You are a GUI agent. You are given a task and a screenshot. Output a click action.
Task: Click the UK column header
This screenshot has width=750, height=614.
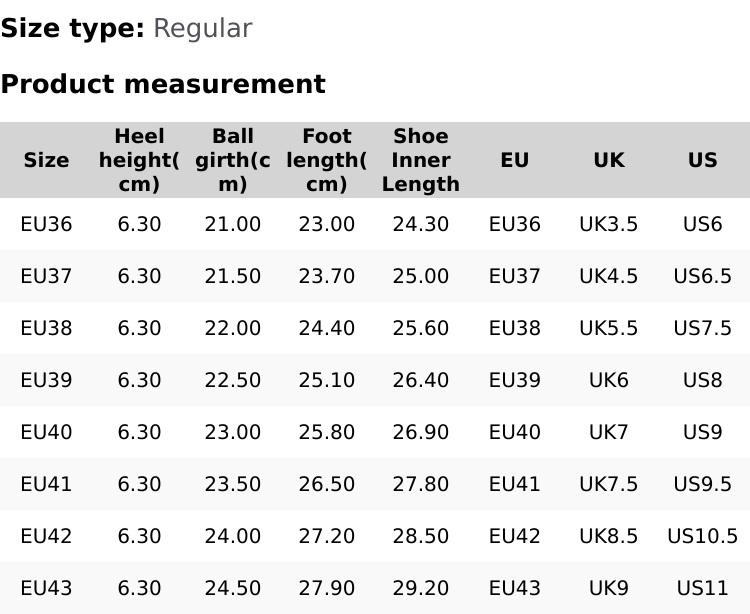click(608, 160)
